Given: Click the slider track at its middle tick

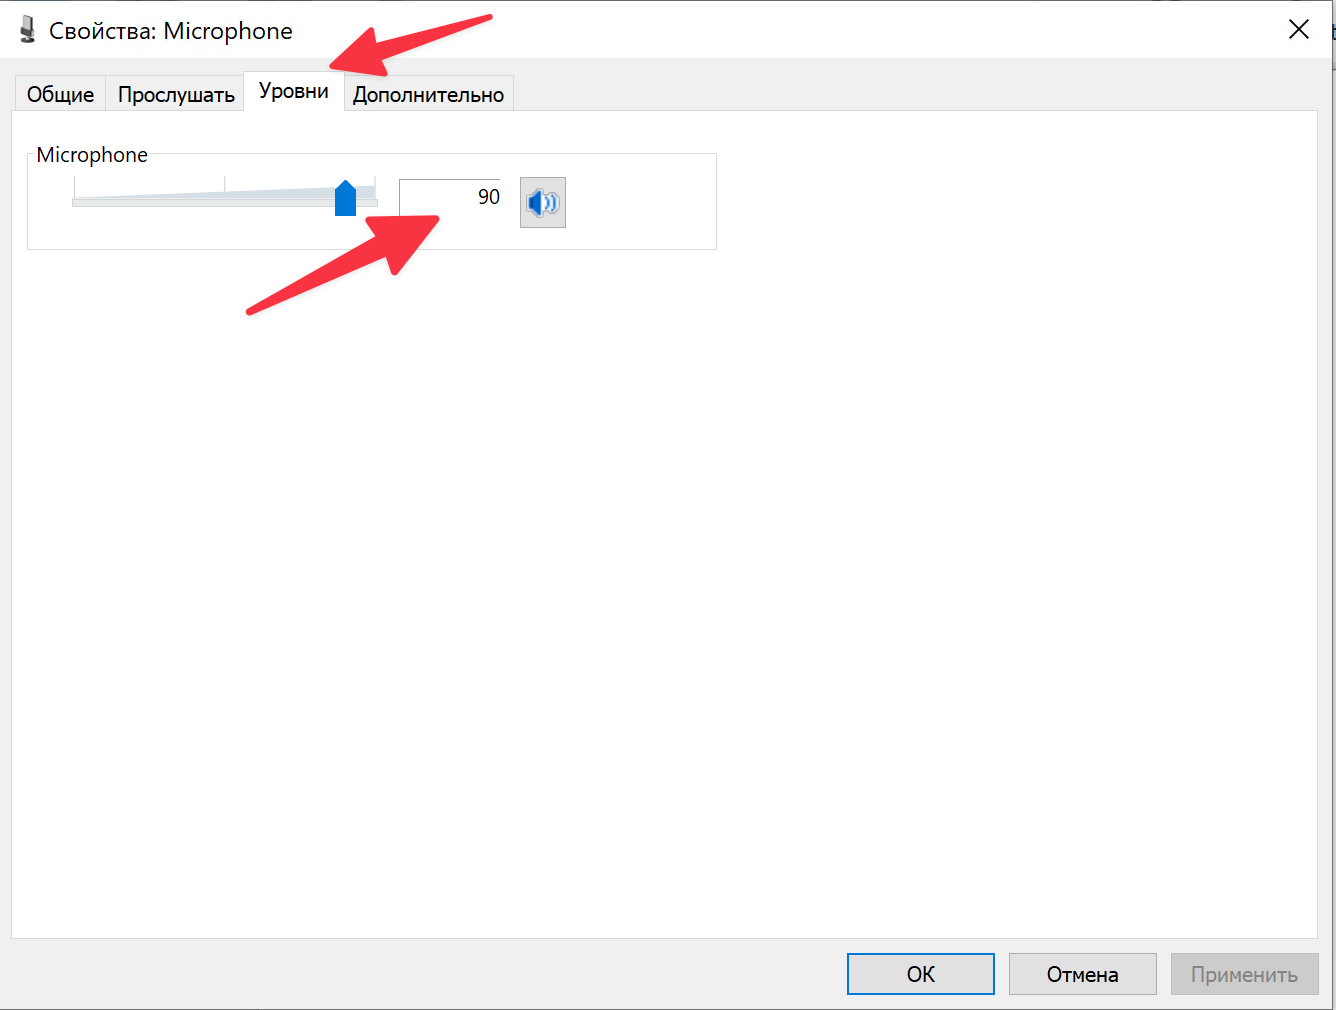Looking at the screenshot, I should click(x=225, y=201).
